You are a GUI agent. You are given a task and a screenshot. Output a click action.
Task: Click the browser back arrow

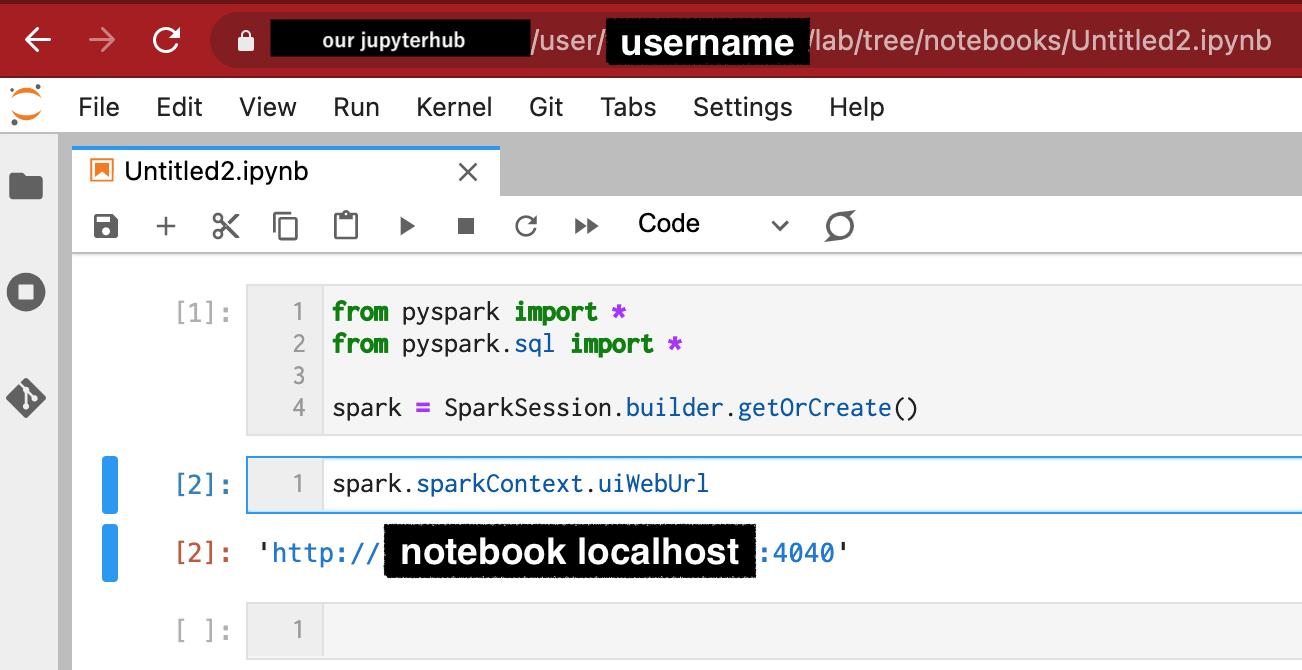point(38,40)
